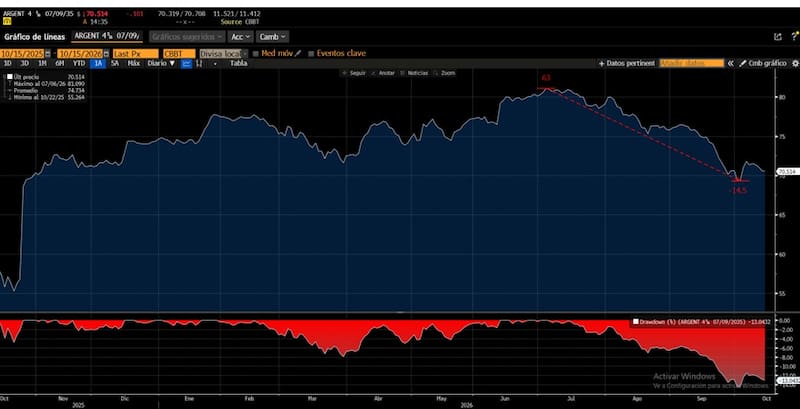
Task: Open the export chart icon
Action: point(778,37)
